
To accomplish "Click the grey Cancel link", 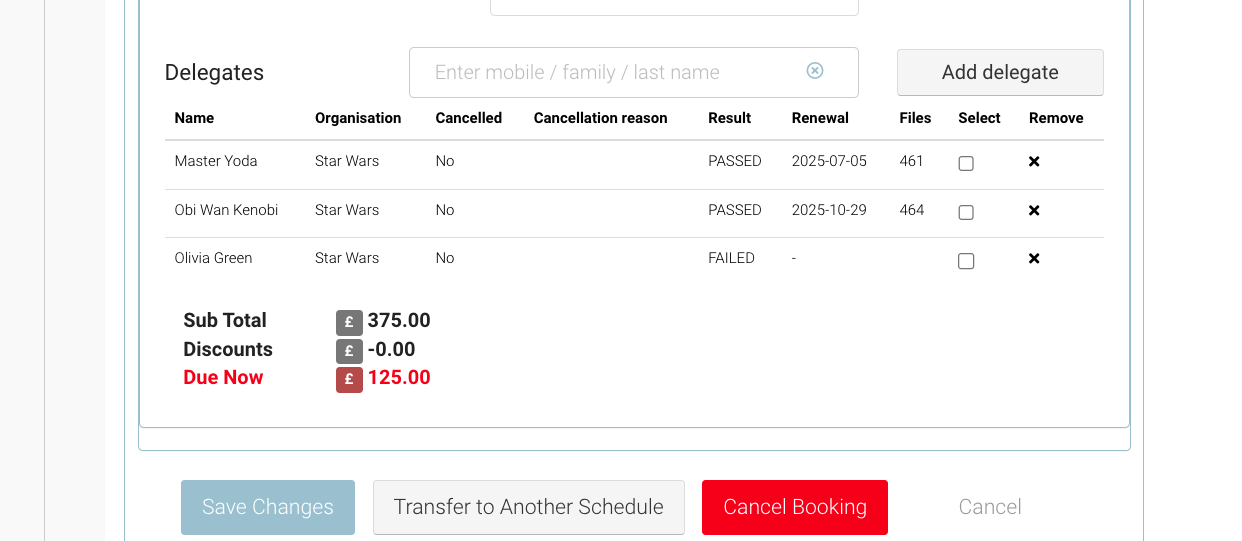I will (990, 507).
